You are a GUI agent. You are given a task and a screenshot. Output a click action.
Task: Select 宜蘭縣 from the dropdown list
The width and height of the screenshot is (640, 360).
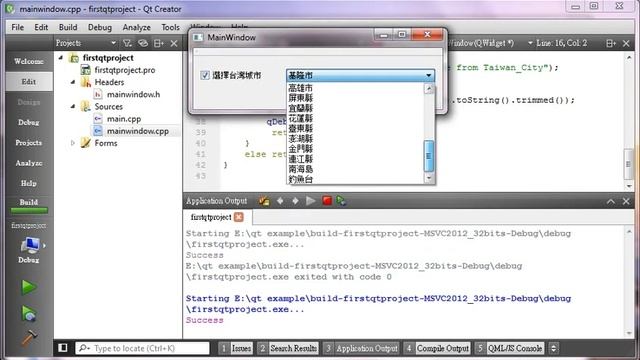(x=355, y=108)
